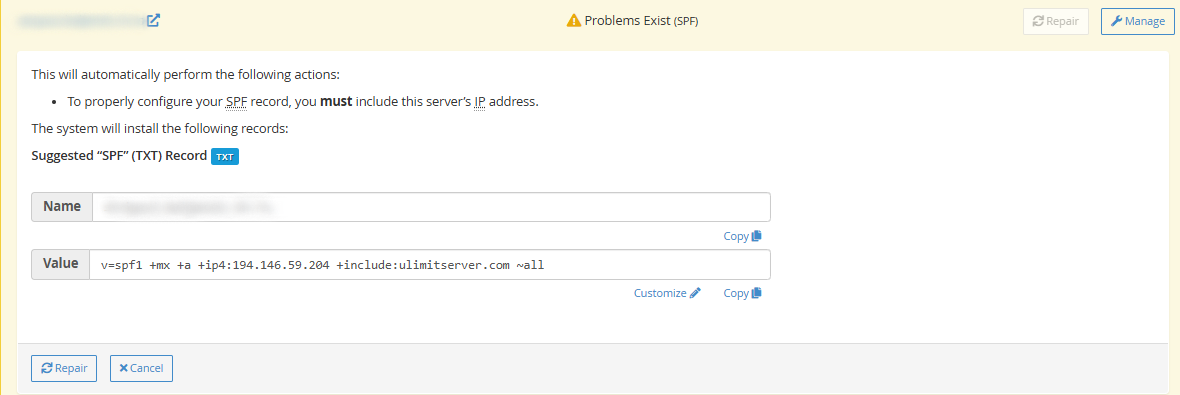Click the copy icon below Value field
The width and height of the screenshot is (1180, 395).
tap(756, 293)
